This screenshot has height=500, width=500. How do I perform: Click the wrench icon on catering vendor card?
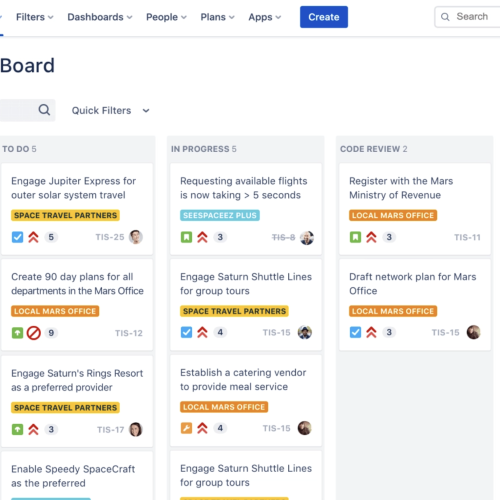pos(186,428)
